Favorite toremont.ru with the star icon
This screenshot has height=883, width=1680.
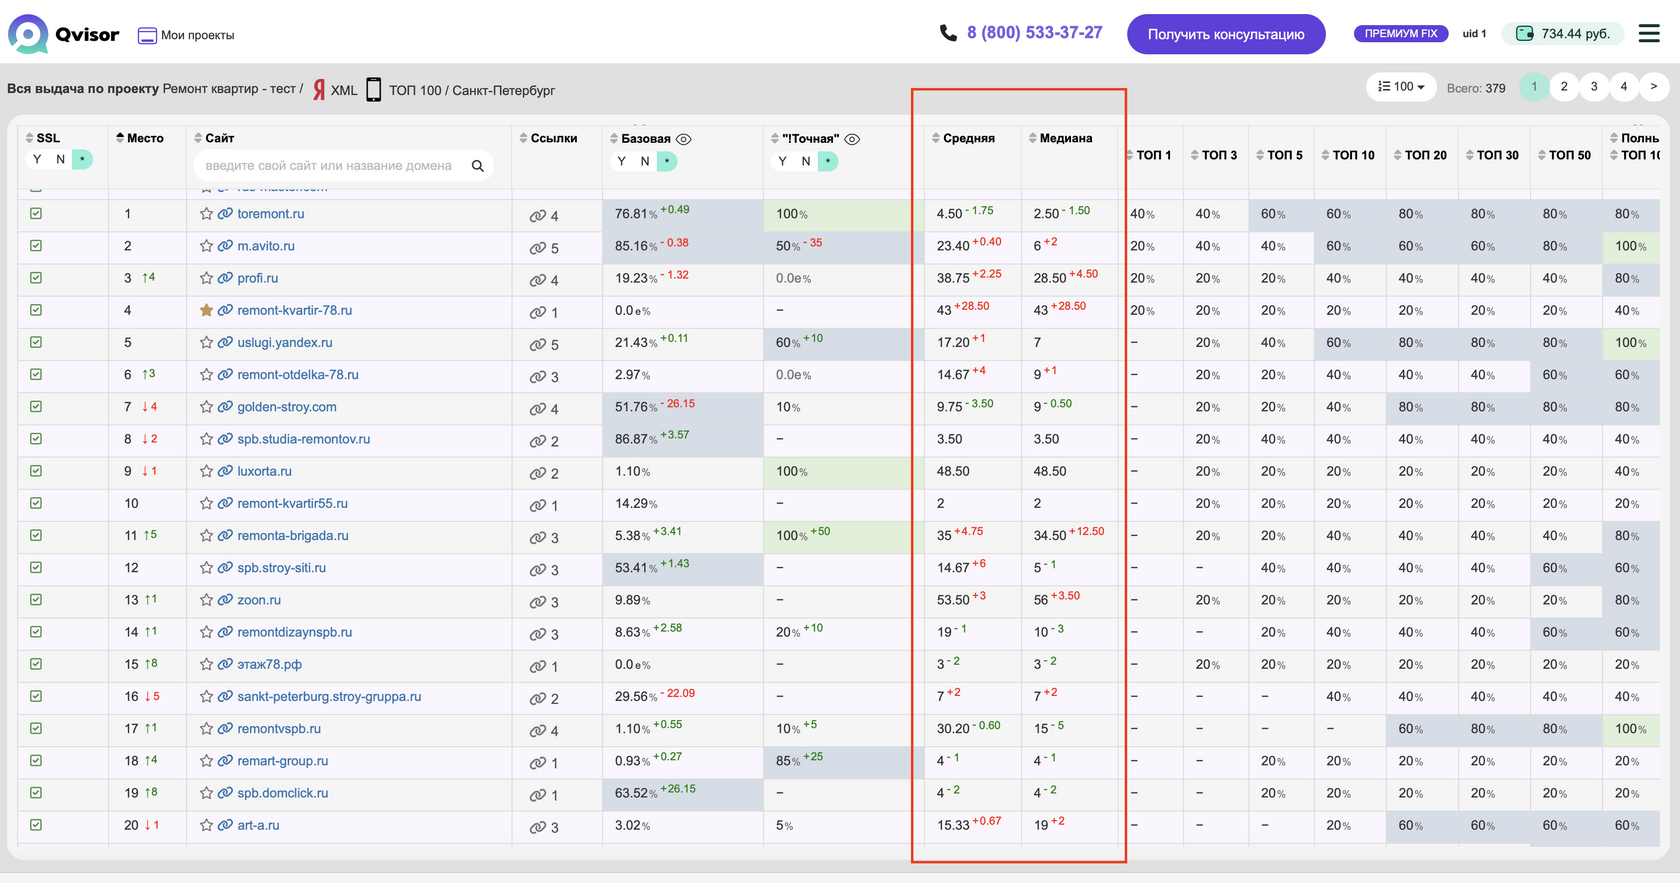[x=206, y=214]
